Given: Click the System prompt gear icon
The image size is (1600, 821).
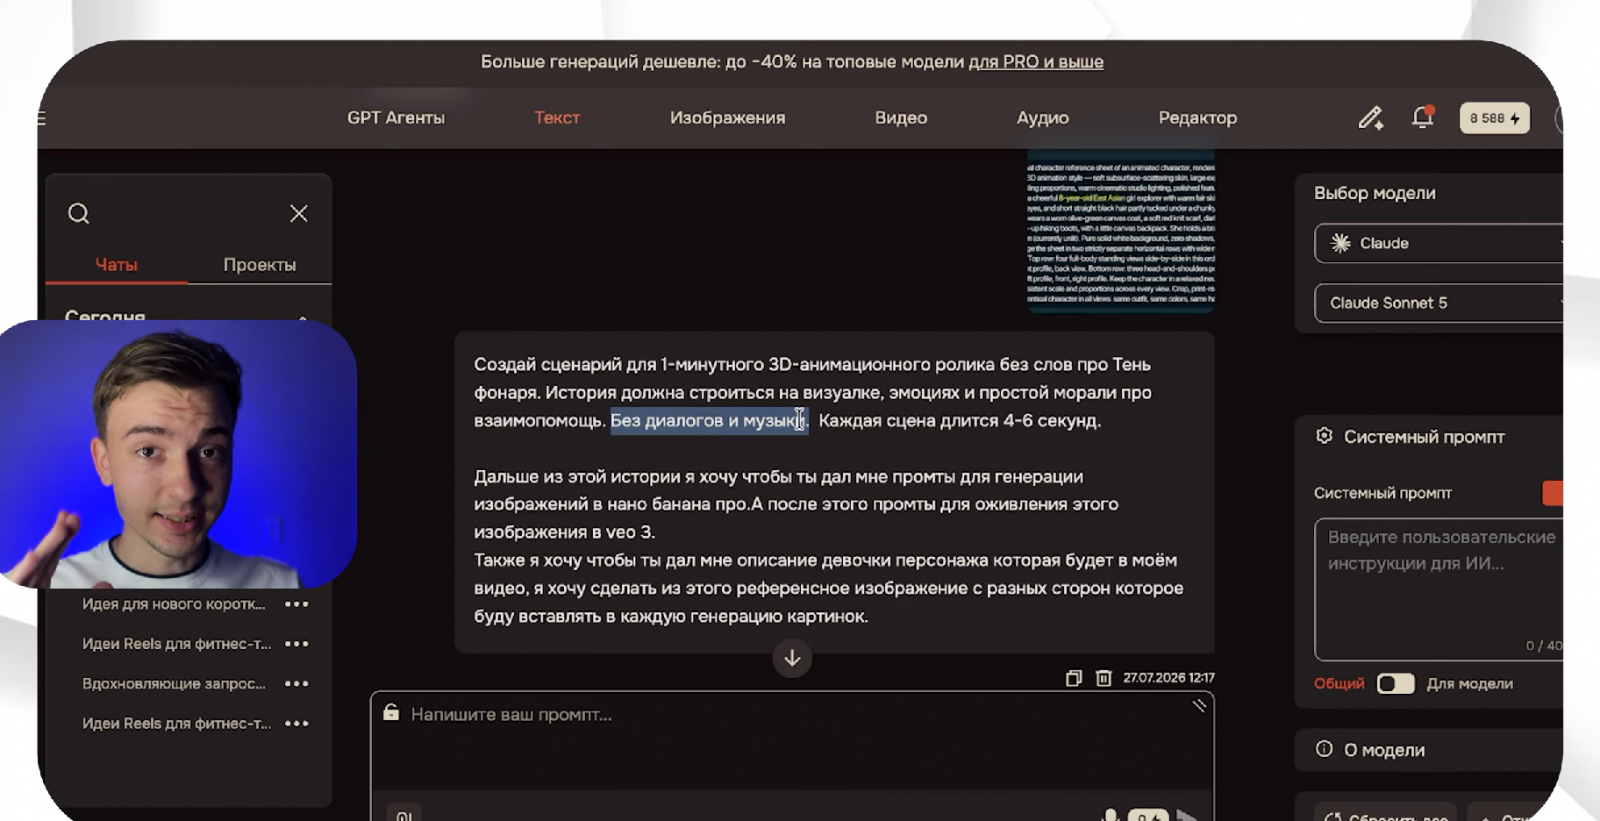Looking at the screenshot, I should pos(1324,436).
